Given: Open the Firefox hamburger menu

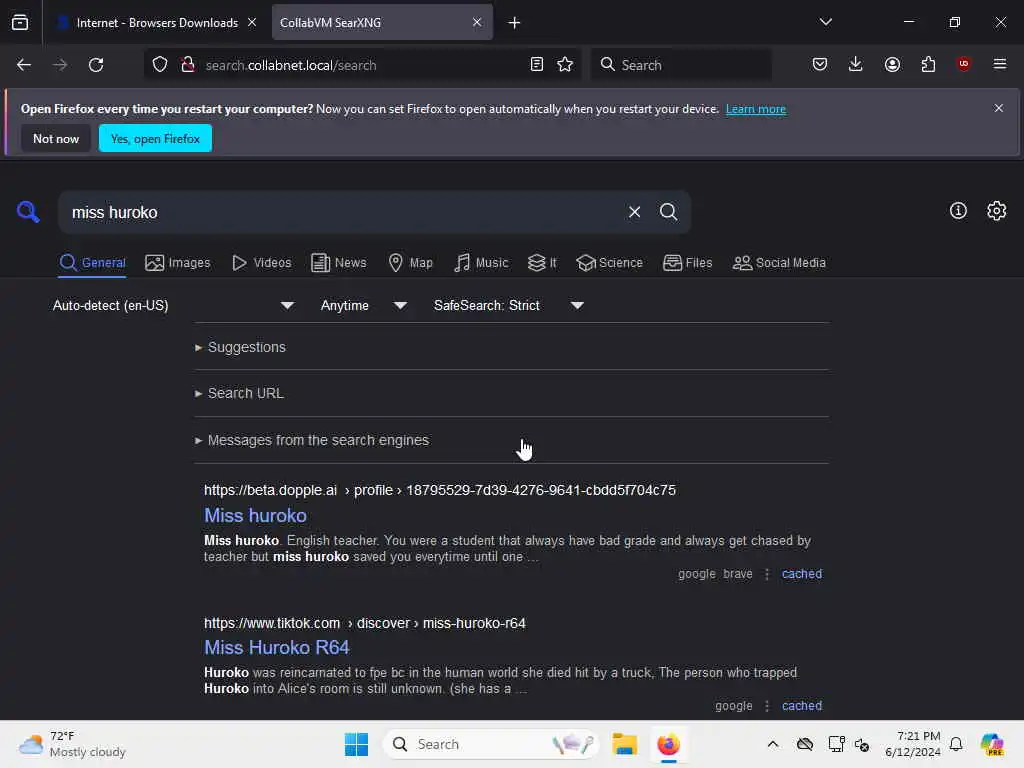Looking at the screenshot, I should coord(1000,64).
